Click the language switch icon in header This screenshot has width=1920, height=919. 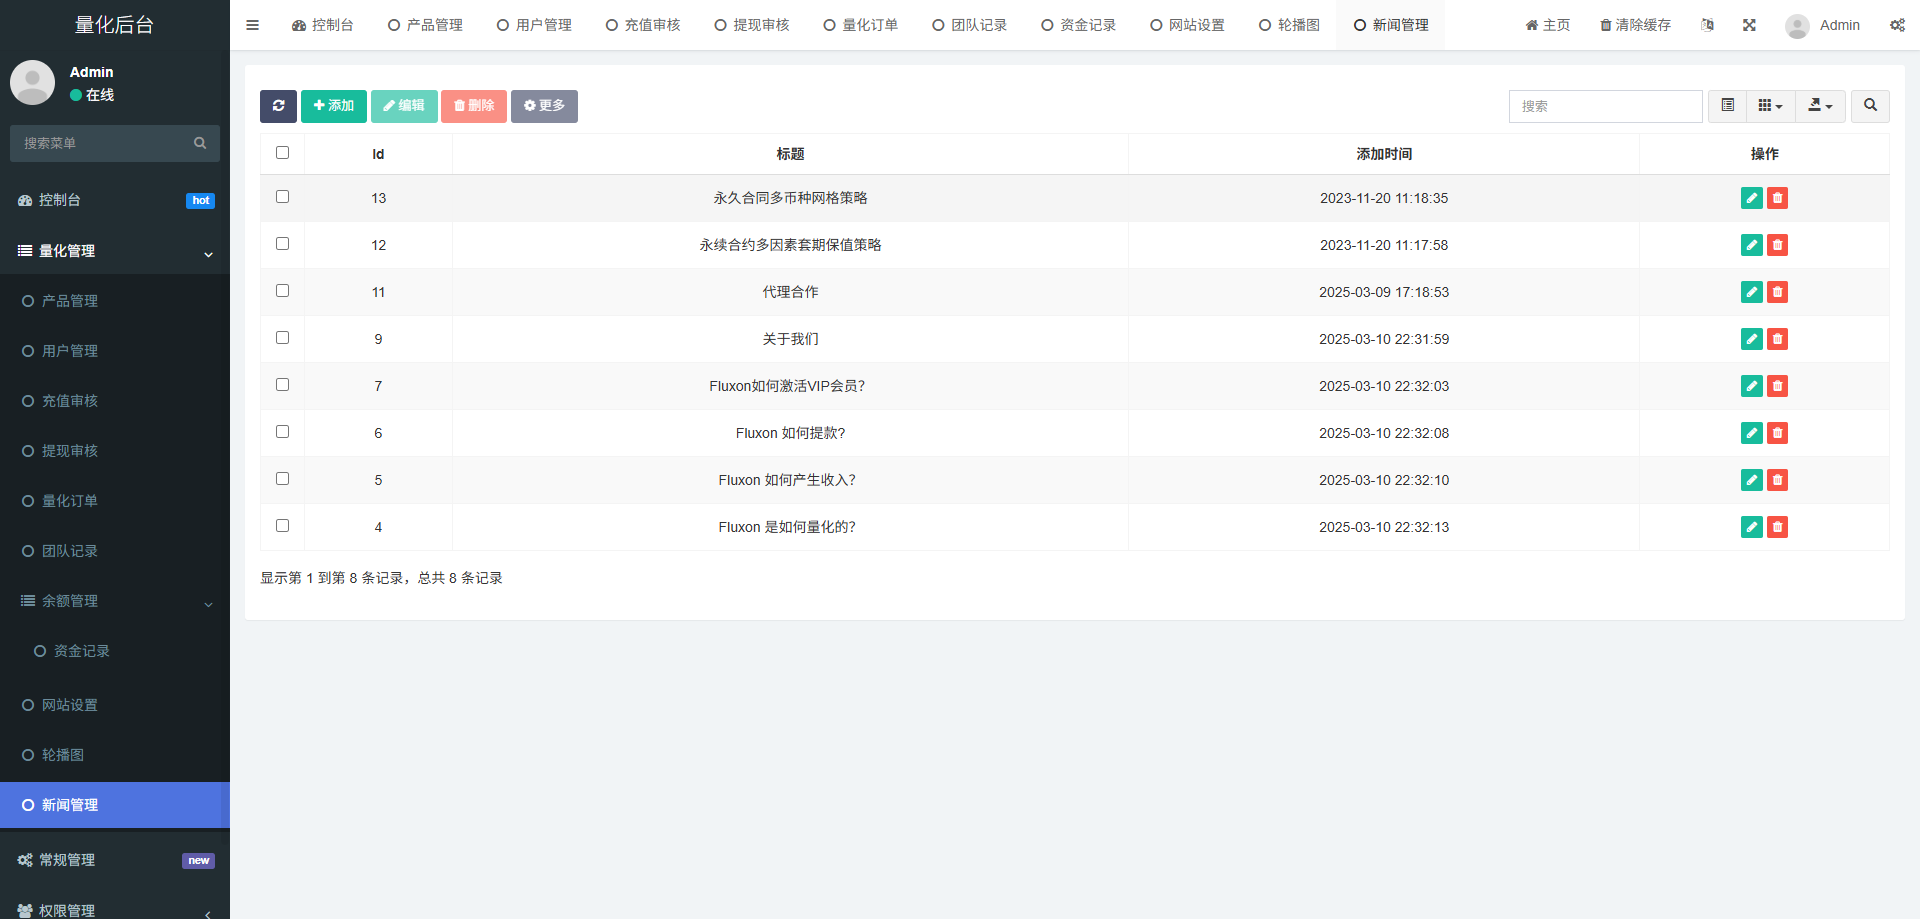pos(1707,25)
